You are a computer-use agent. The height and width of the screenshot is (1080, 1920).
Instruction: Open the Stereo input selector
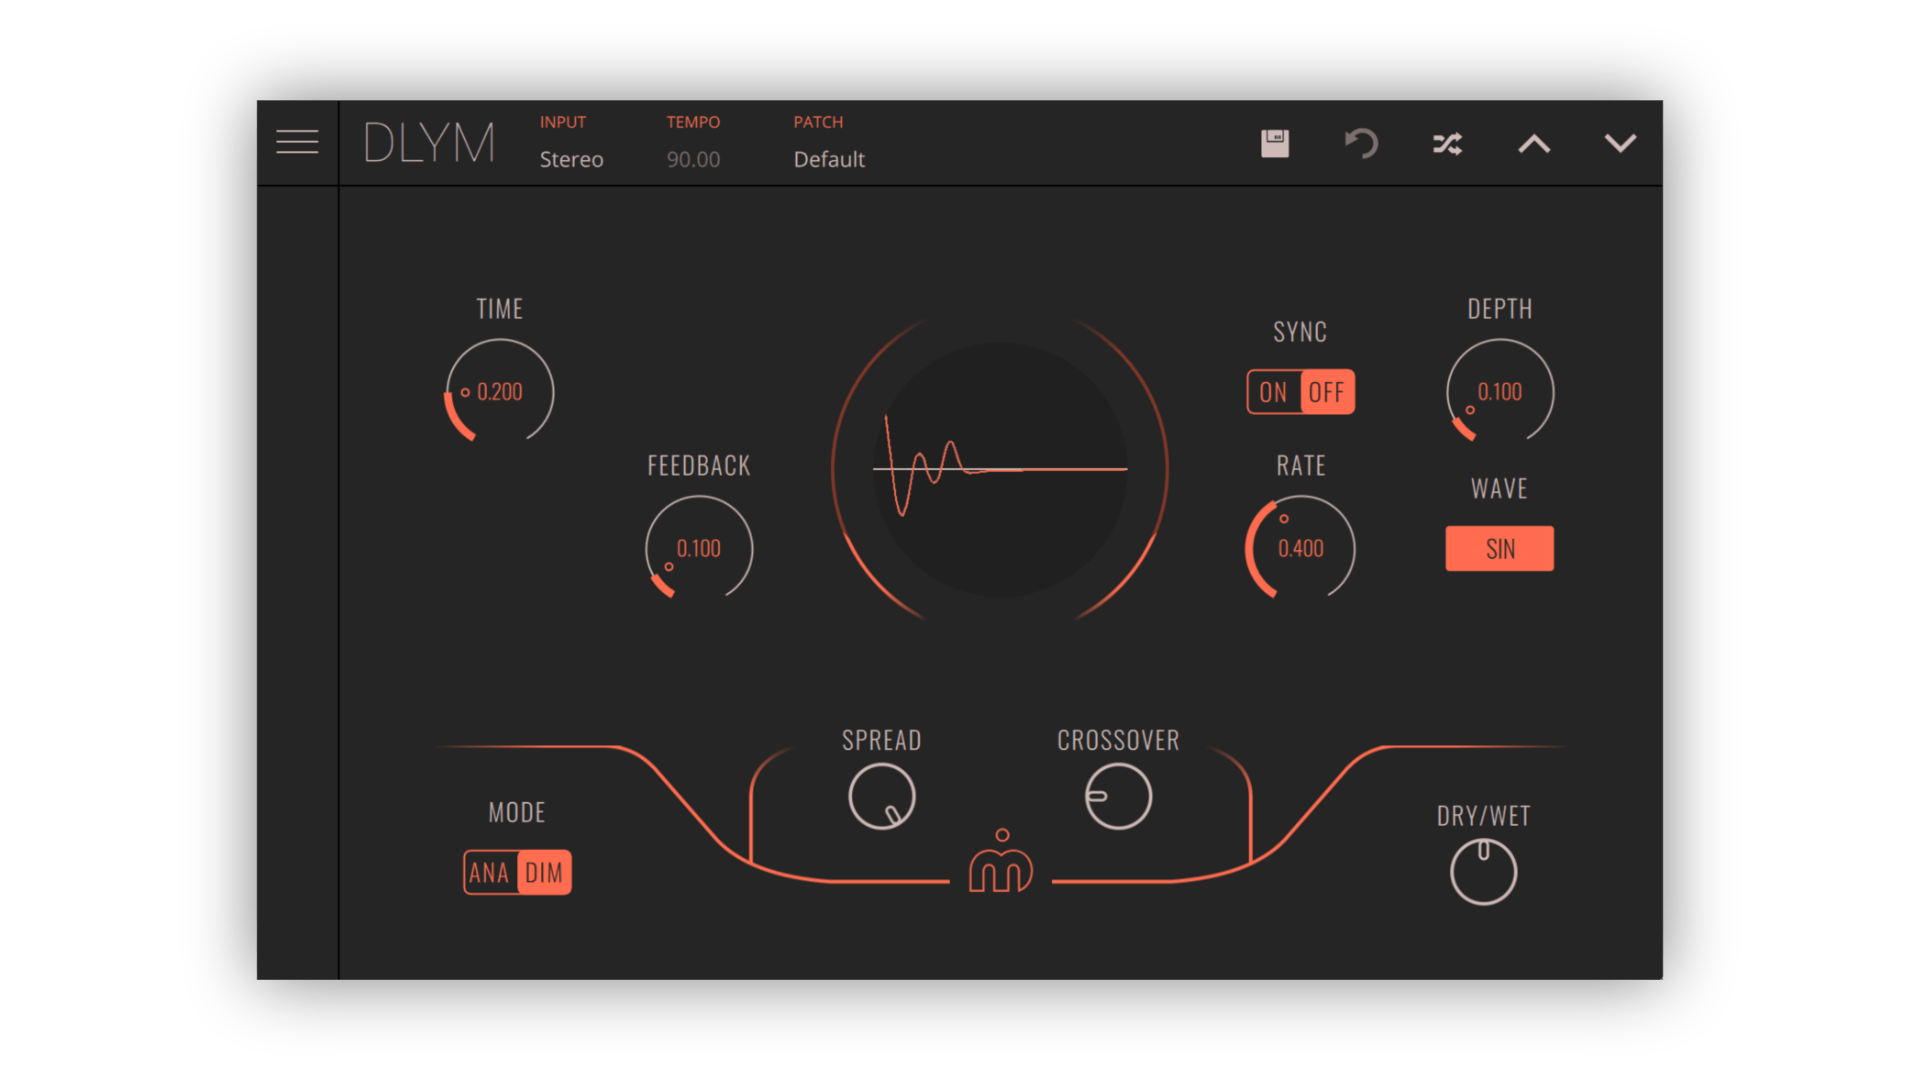click(x=571, y=159)
